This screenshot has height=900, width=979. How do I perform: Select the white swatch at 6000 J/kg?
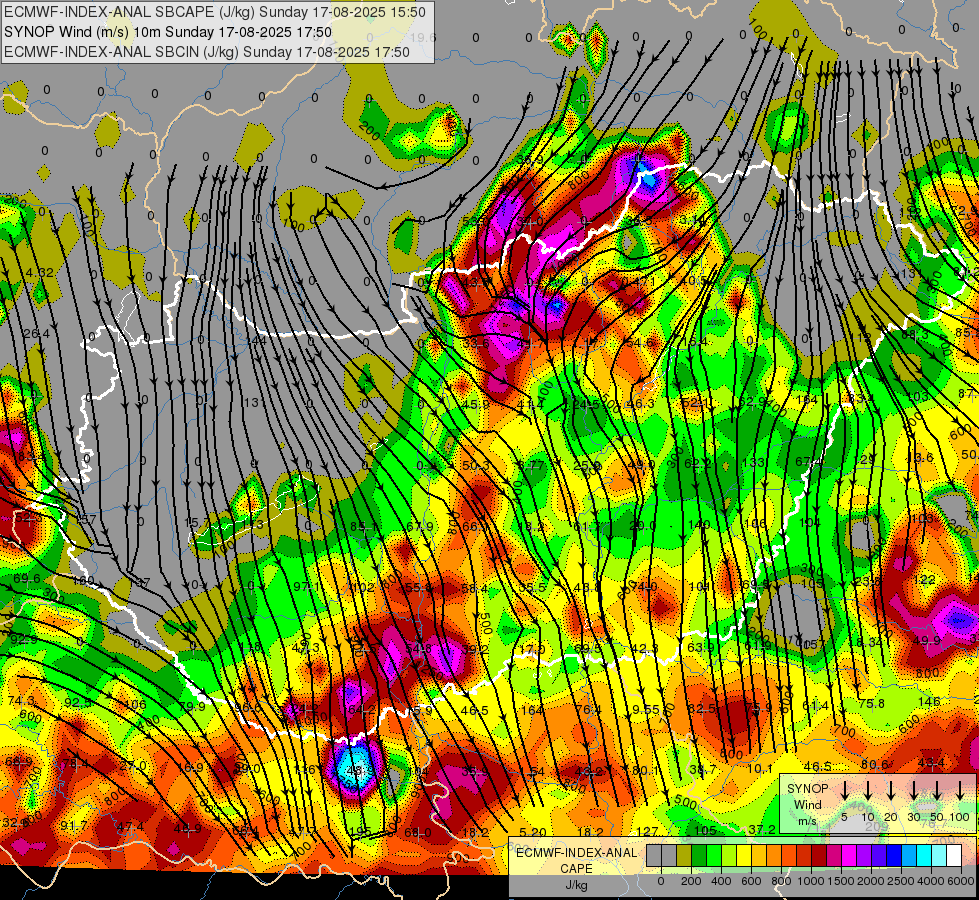click(953, 855)
